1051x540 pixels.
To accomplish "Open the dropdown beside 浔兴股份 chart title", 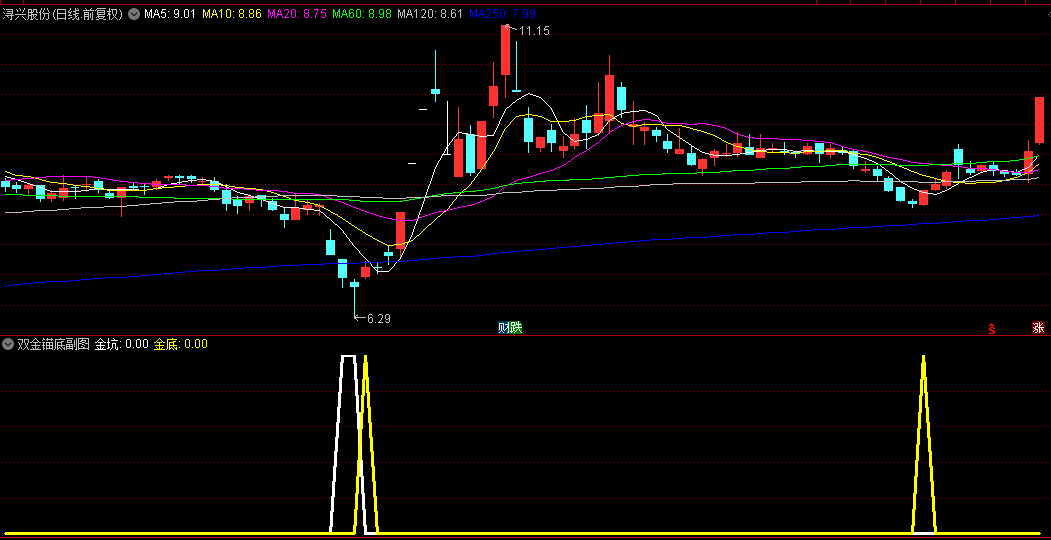I will pos(134,13).
